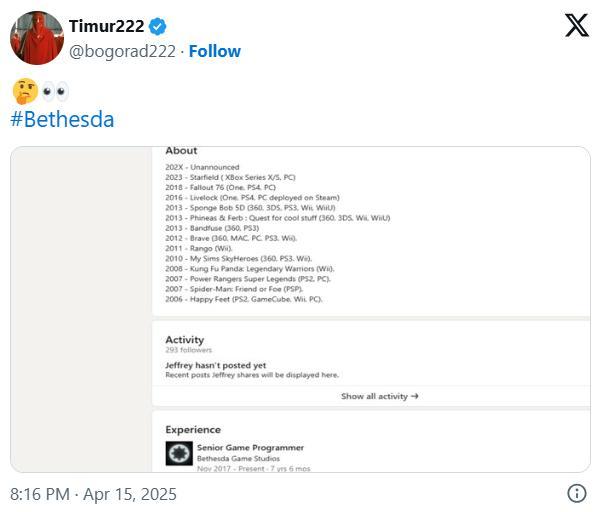Open Timur222's profile avatar
The image size is (602, 512).
pos(37,38)
